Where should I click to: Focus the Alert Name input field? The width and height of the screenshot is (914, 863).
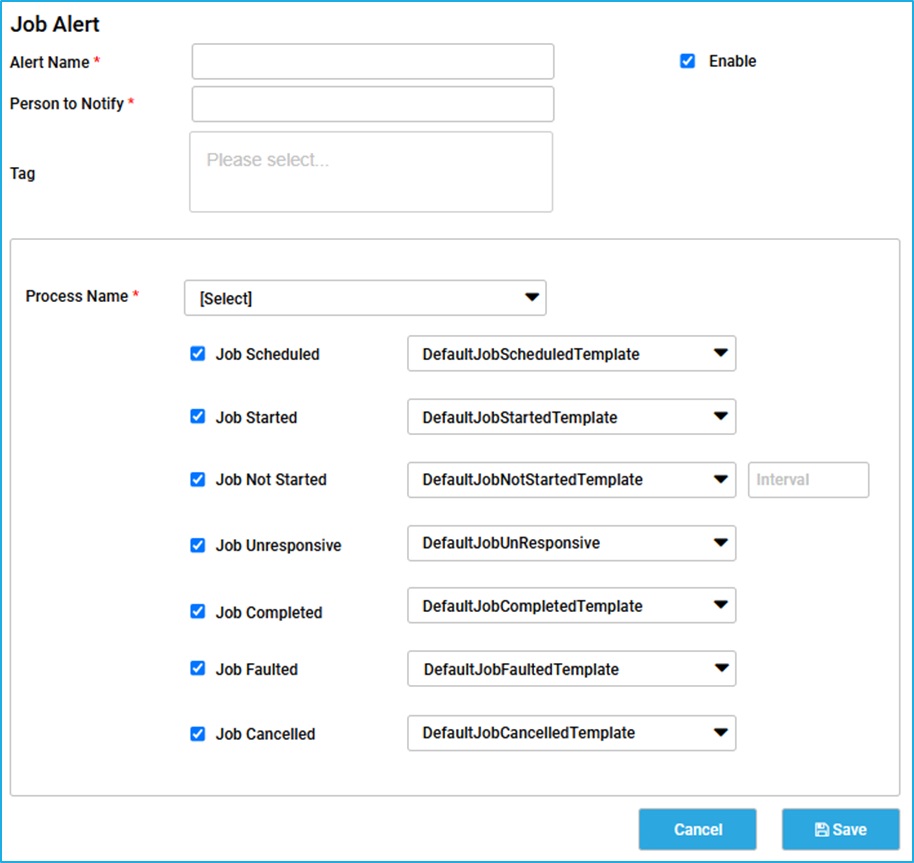[x=373, y=61]
